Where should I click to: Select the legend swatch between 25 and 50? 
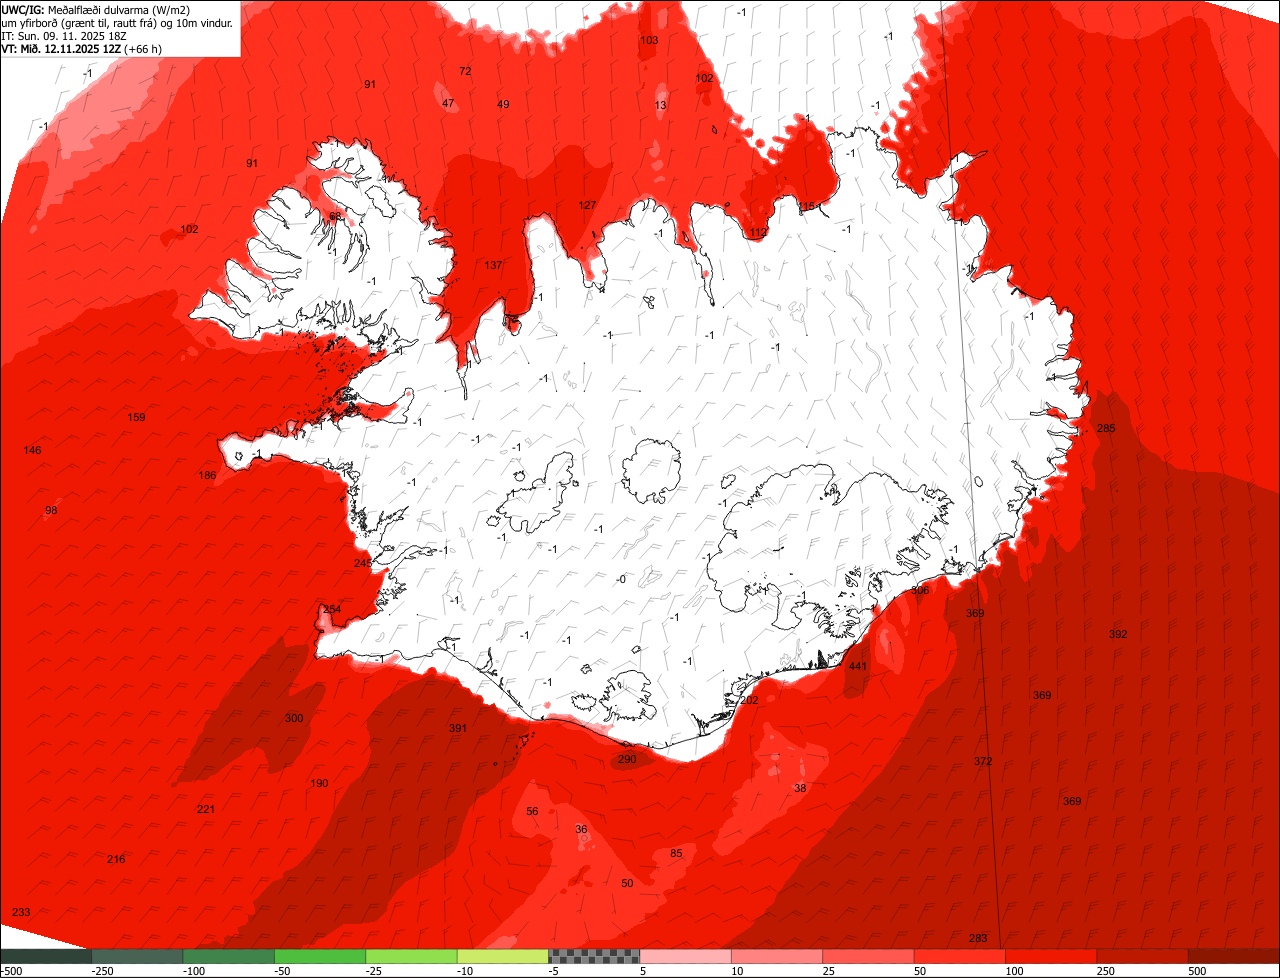pyautogui.click(x=868, y=956)
